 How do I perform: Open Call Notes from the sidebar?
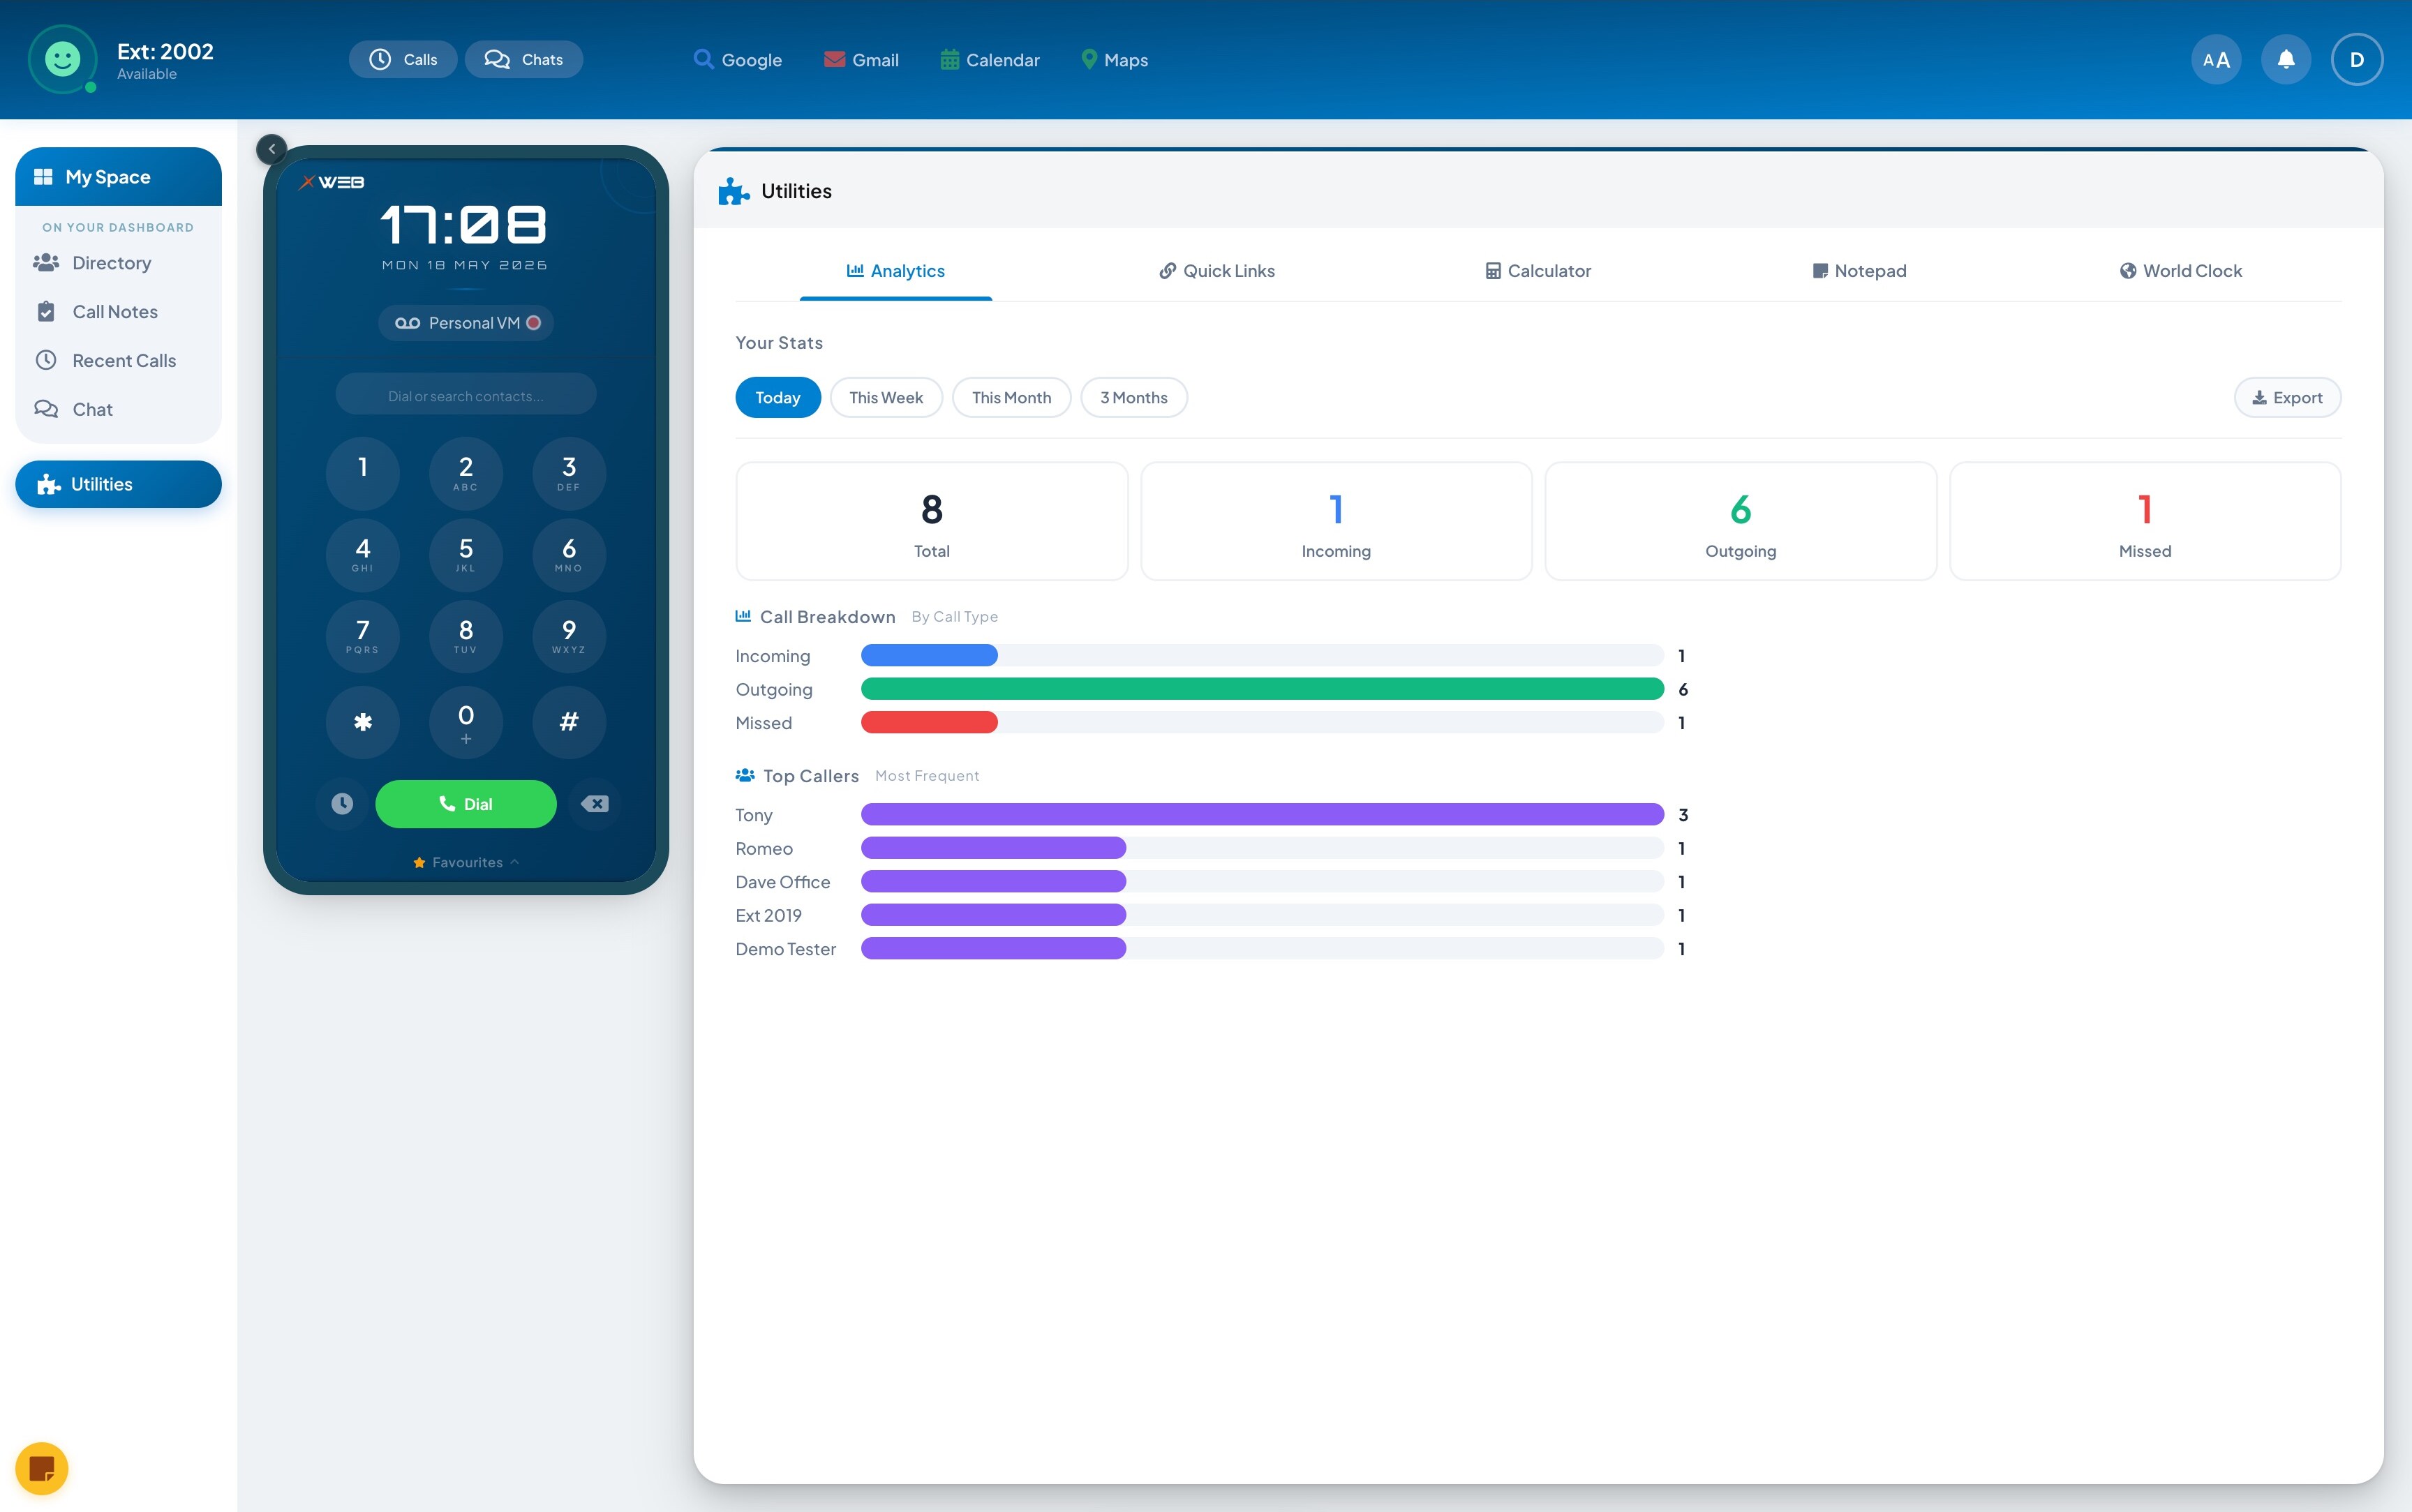pyautogui.click(x=118, y=312)
